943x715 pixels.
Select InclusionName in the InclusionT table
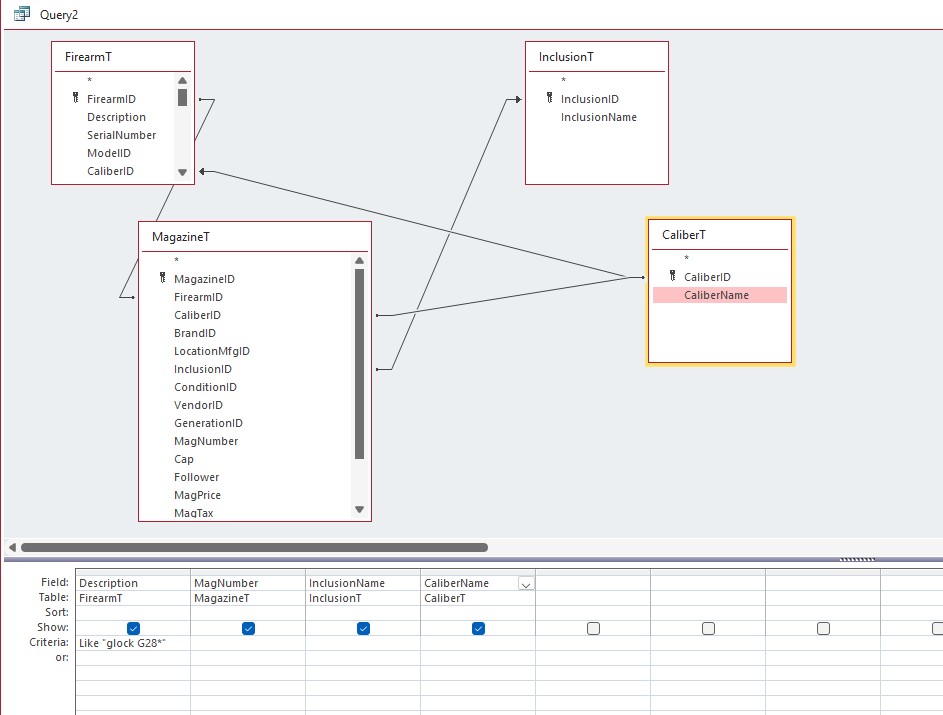click(598, 117)
